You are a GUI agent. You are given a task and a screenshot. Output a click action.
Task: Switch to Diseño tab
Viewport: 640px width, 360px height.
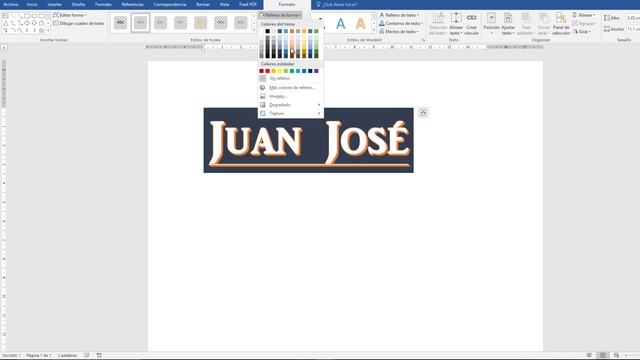point(78,4)
